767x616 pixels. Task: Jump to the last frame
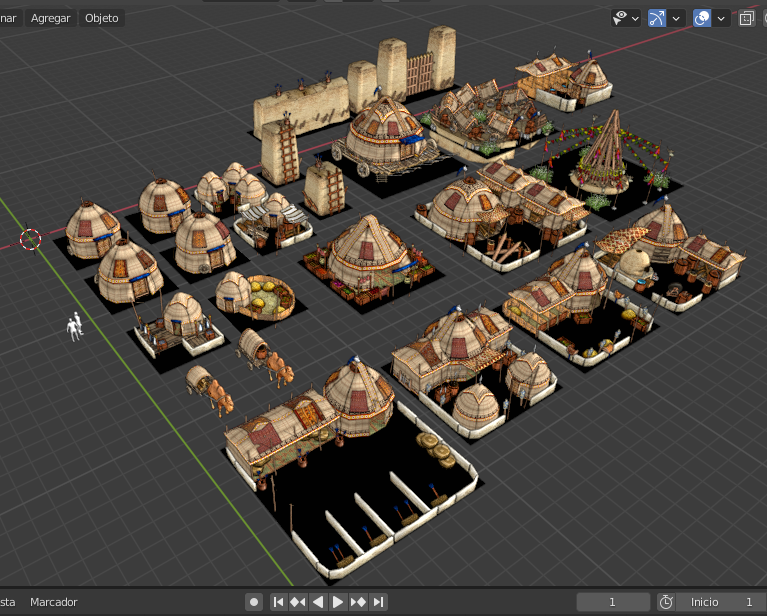(x=378, y=602)
